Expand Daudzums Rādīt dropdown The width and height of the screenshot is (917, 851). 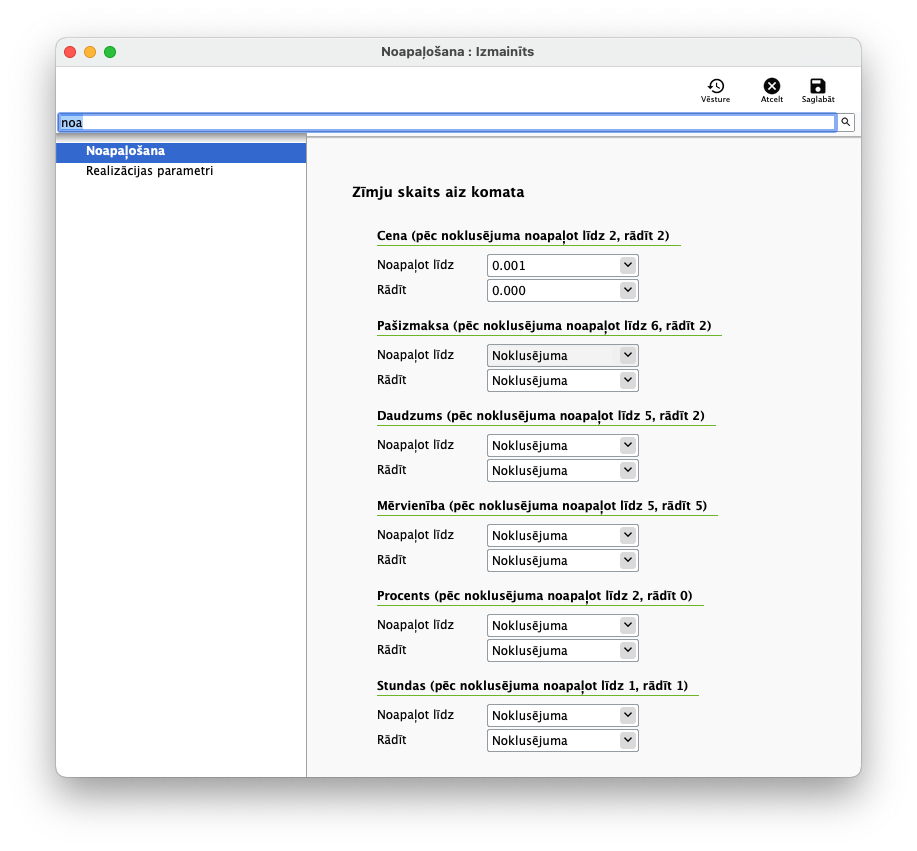(562, 470)
